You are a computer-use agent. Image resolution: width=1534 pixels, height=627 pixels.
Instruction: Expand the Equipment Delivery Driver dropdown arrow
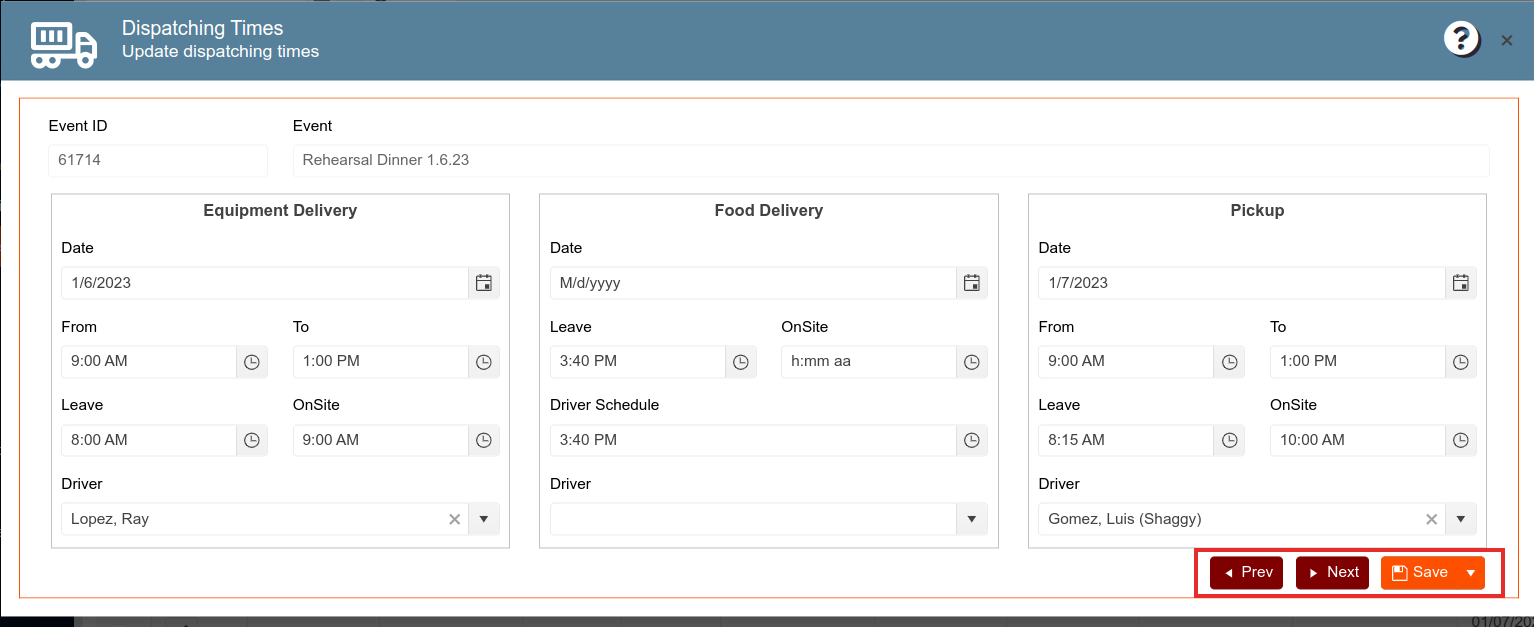click(484, 519)
